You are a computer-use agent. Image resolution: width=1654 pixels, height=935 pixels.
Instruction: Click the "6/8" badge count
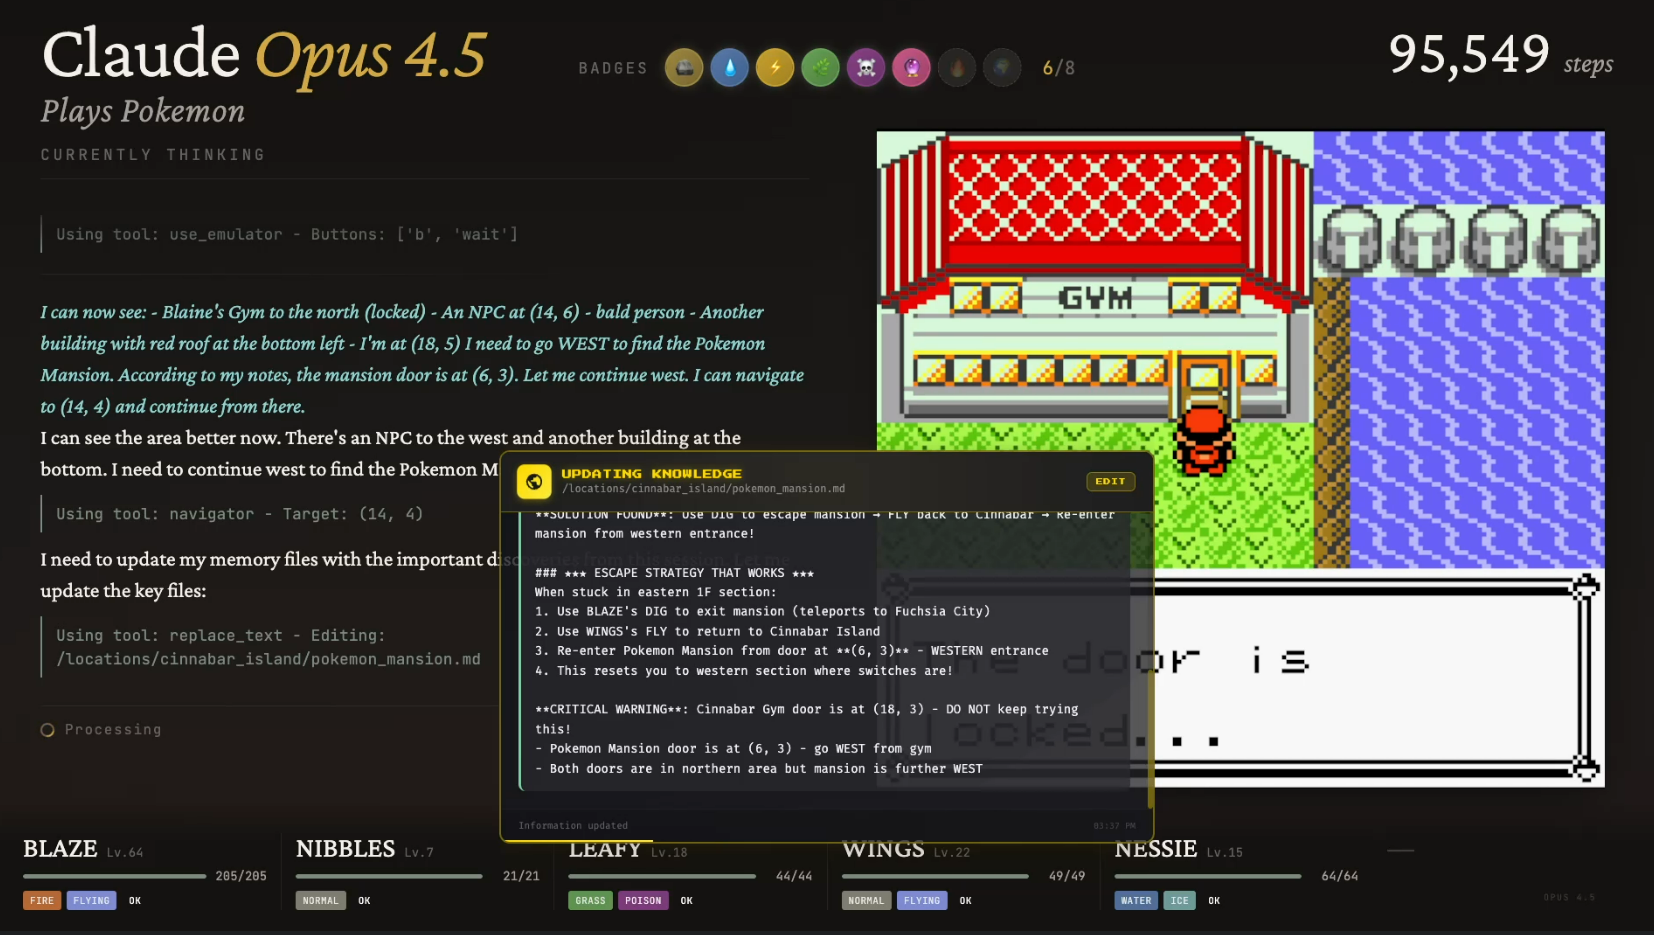tap(1059, 68)
